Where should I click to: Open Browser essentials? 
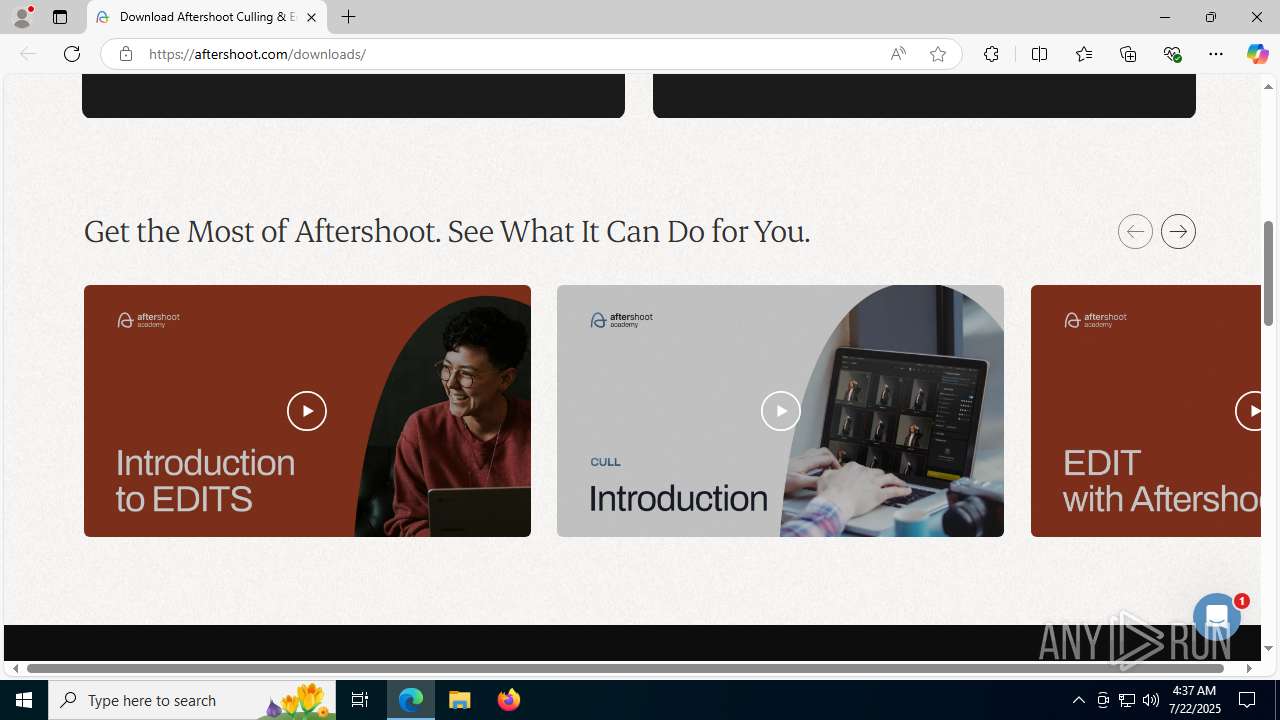[1172, 54]
